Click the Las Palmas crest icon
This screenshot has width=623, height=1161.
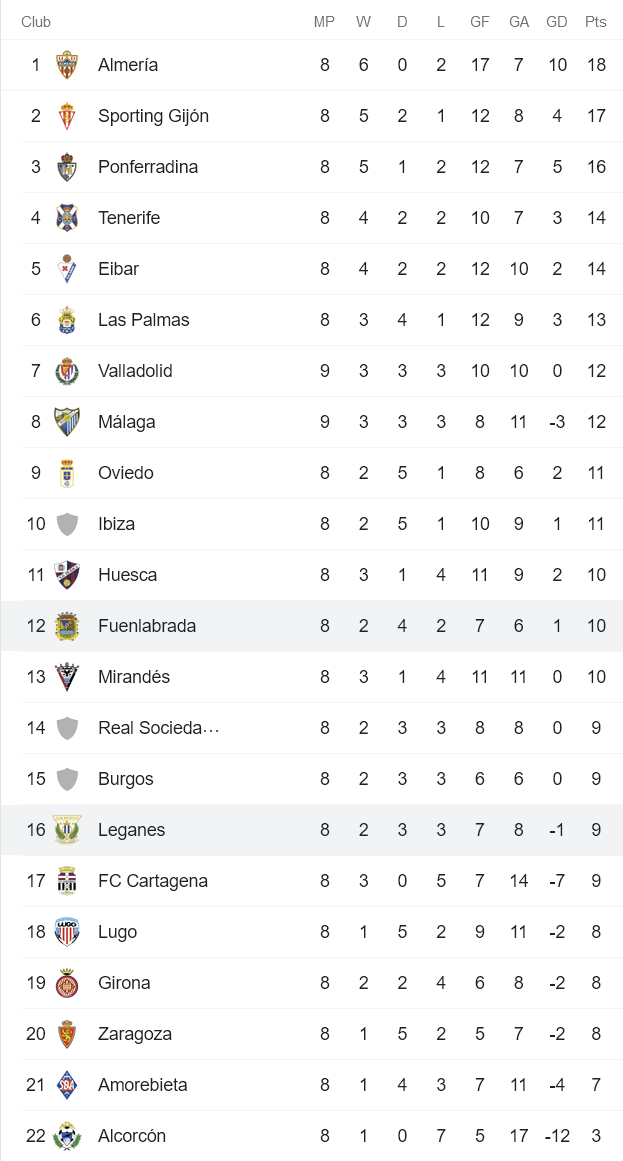point(67,320)
